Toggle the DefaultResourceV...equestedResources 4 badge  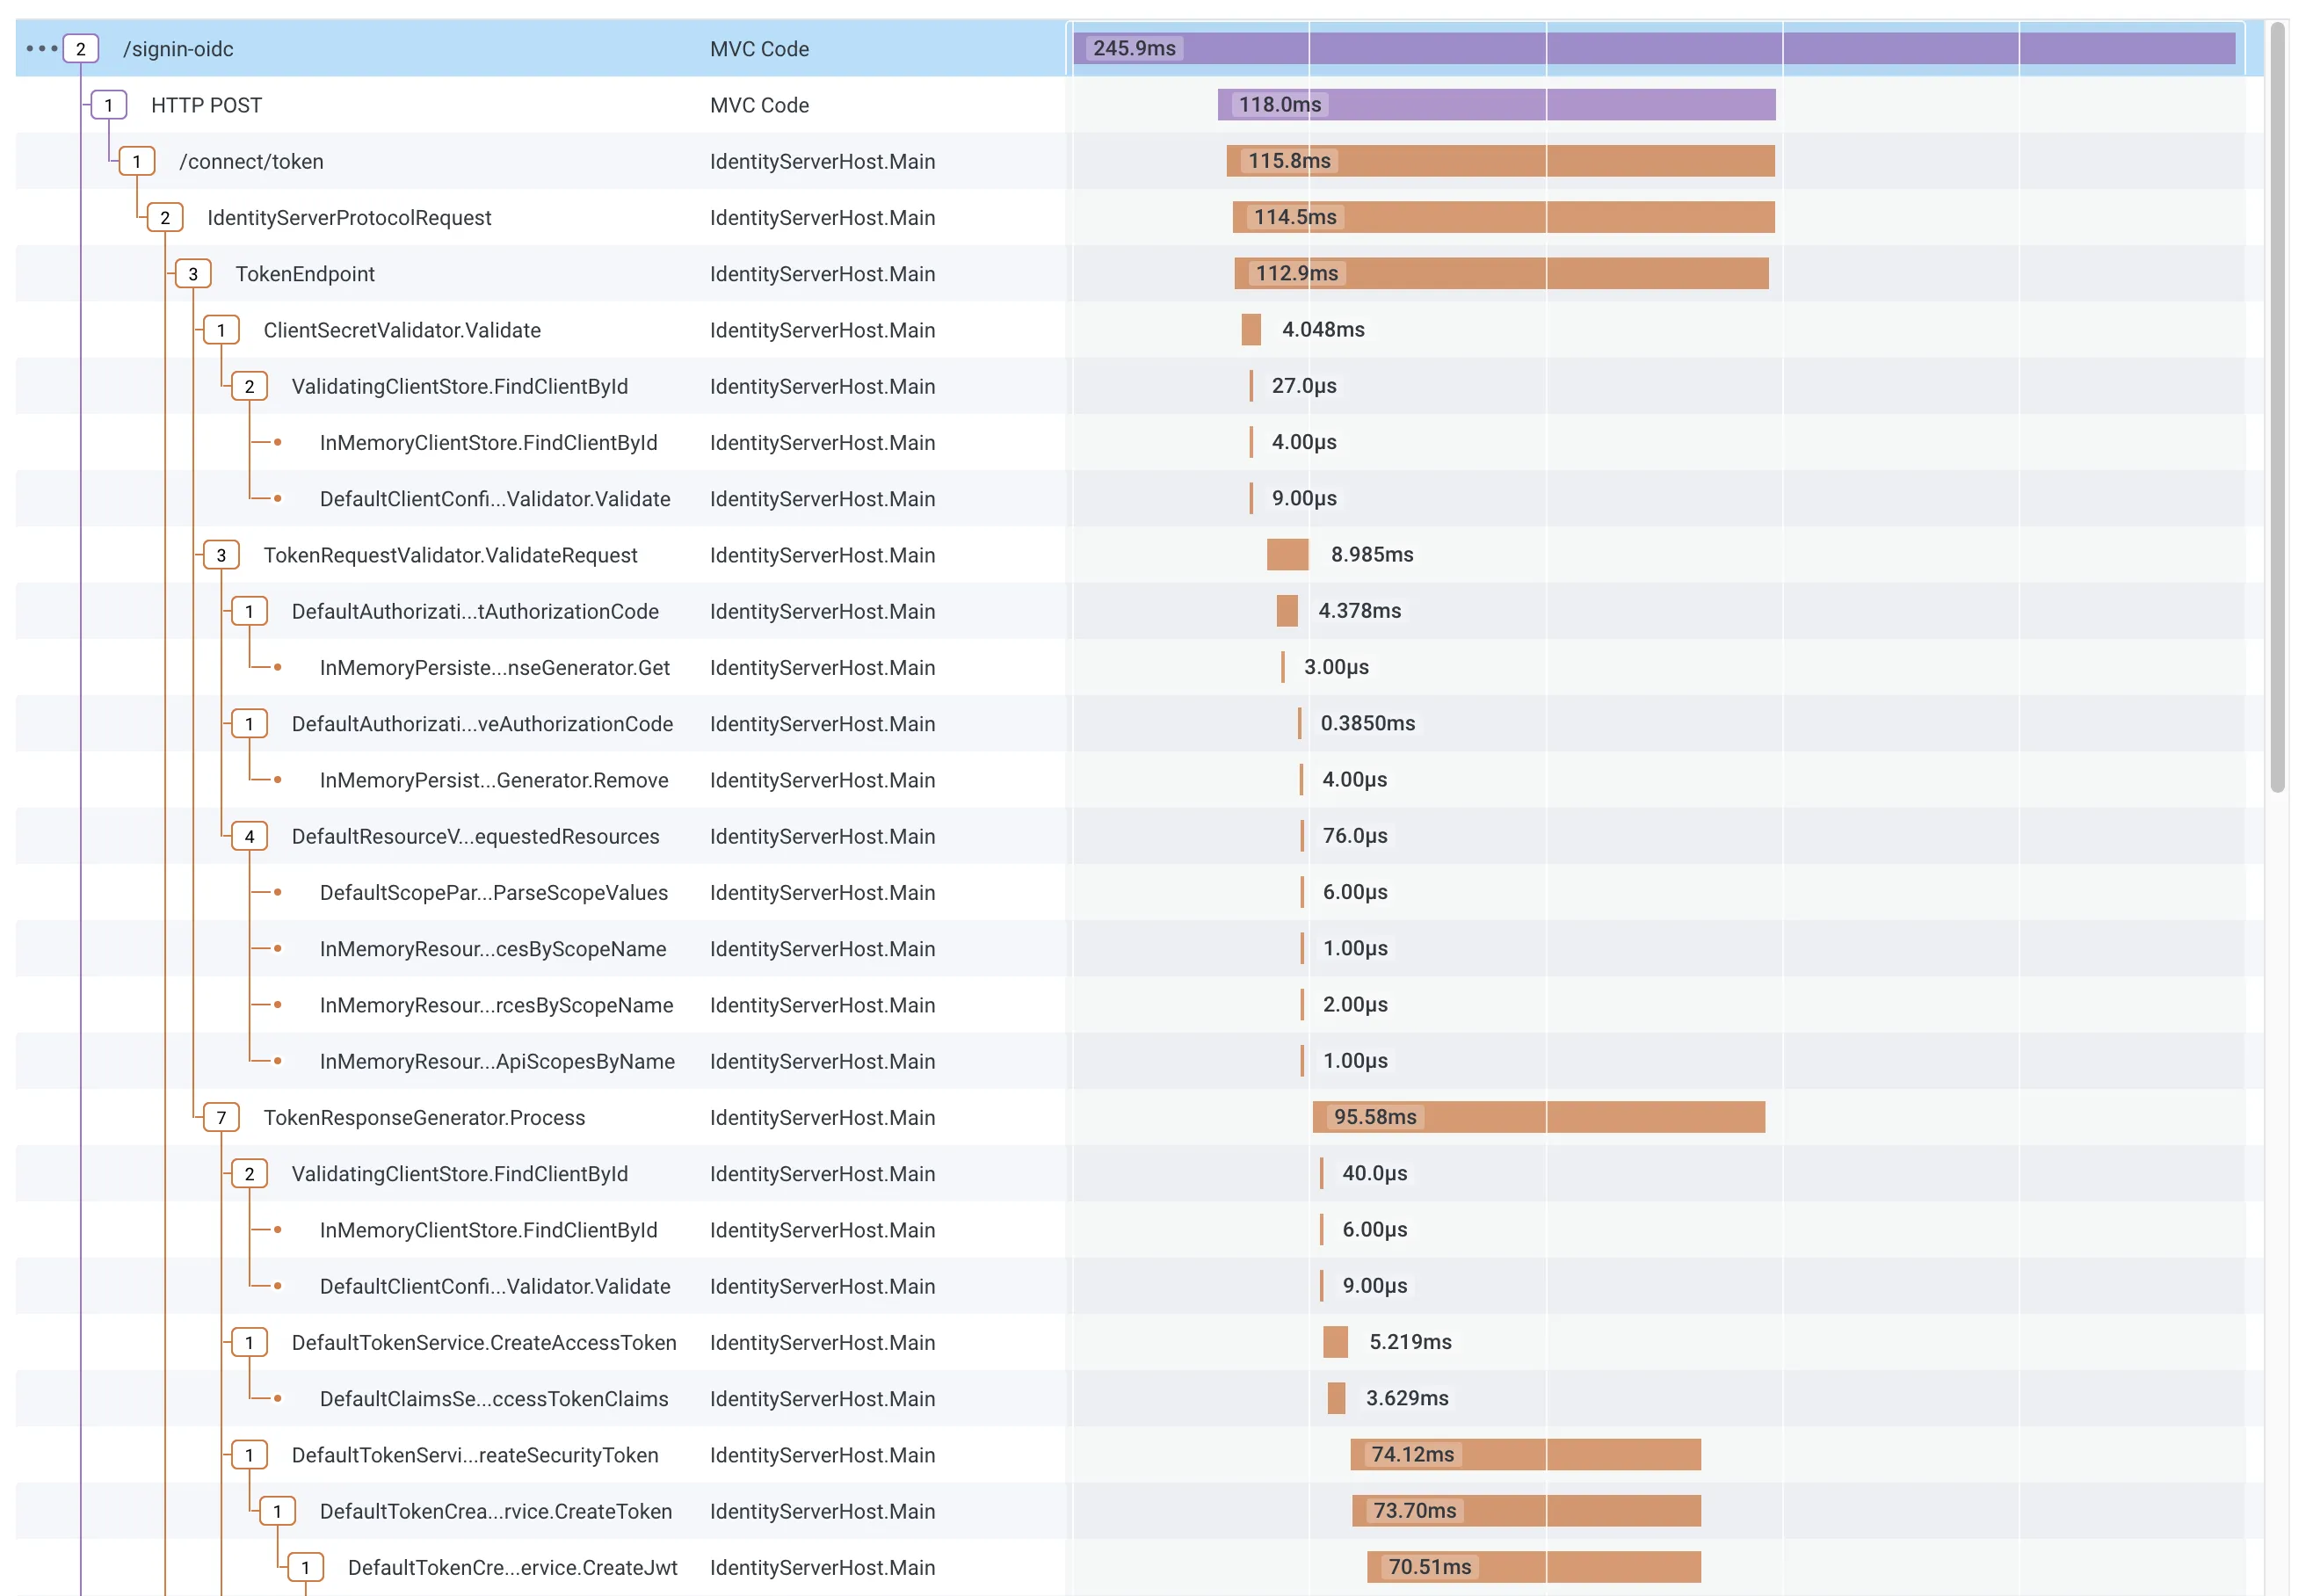click(249, 836)
